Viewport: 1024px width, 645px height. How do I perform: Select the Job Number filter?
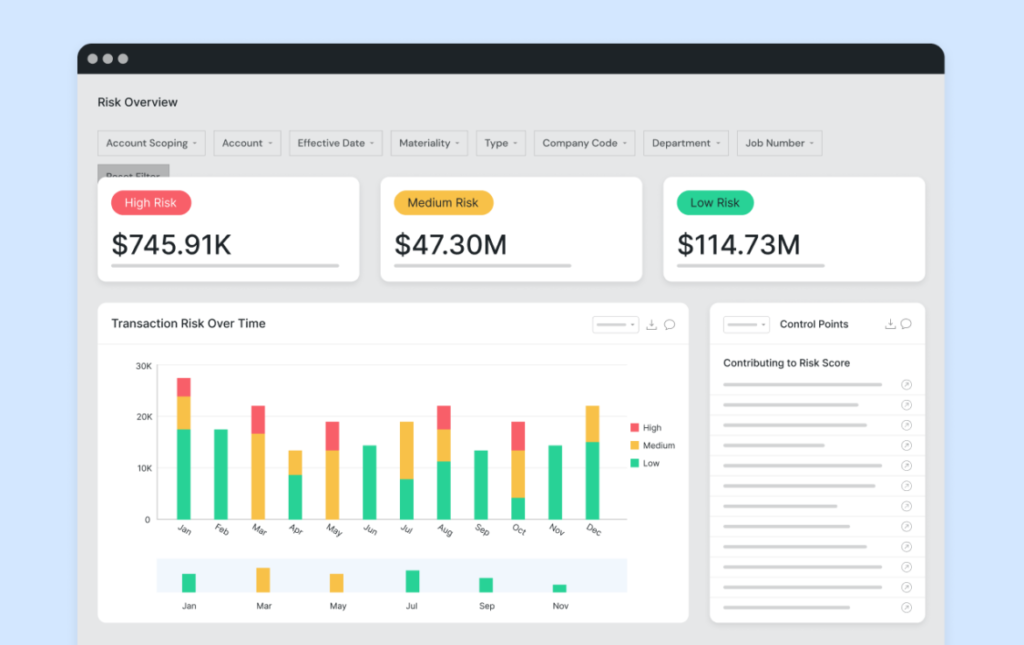(x=779, y=143)
